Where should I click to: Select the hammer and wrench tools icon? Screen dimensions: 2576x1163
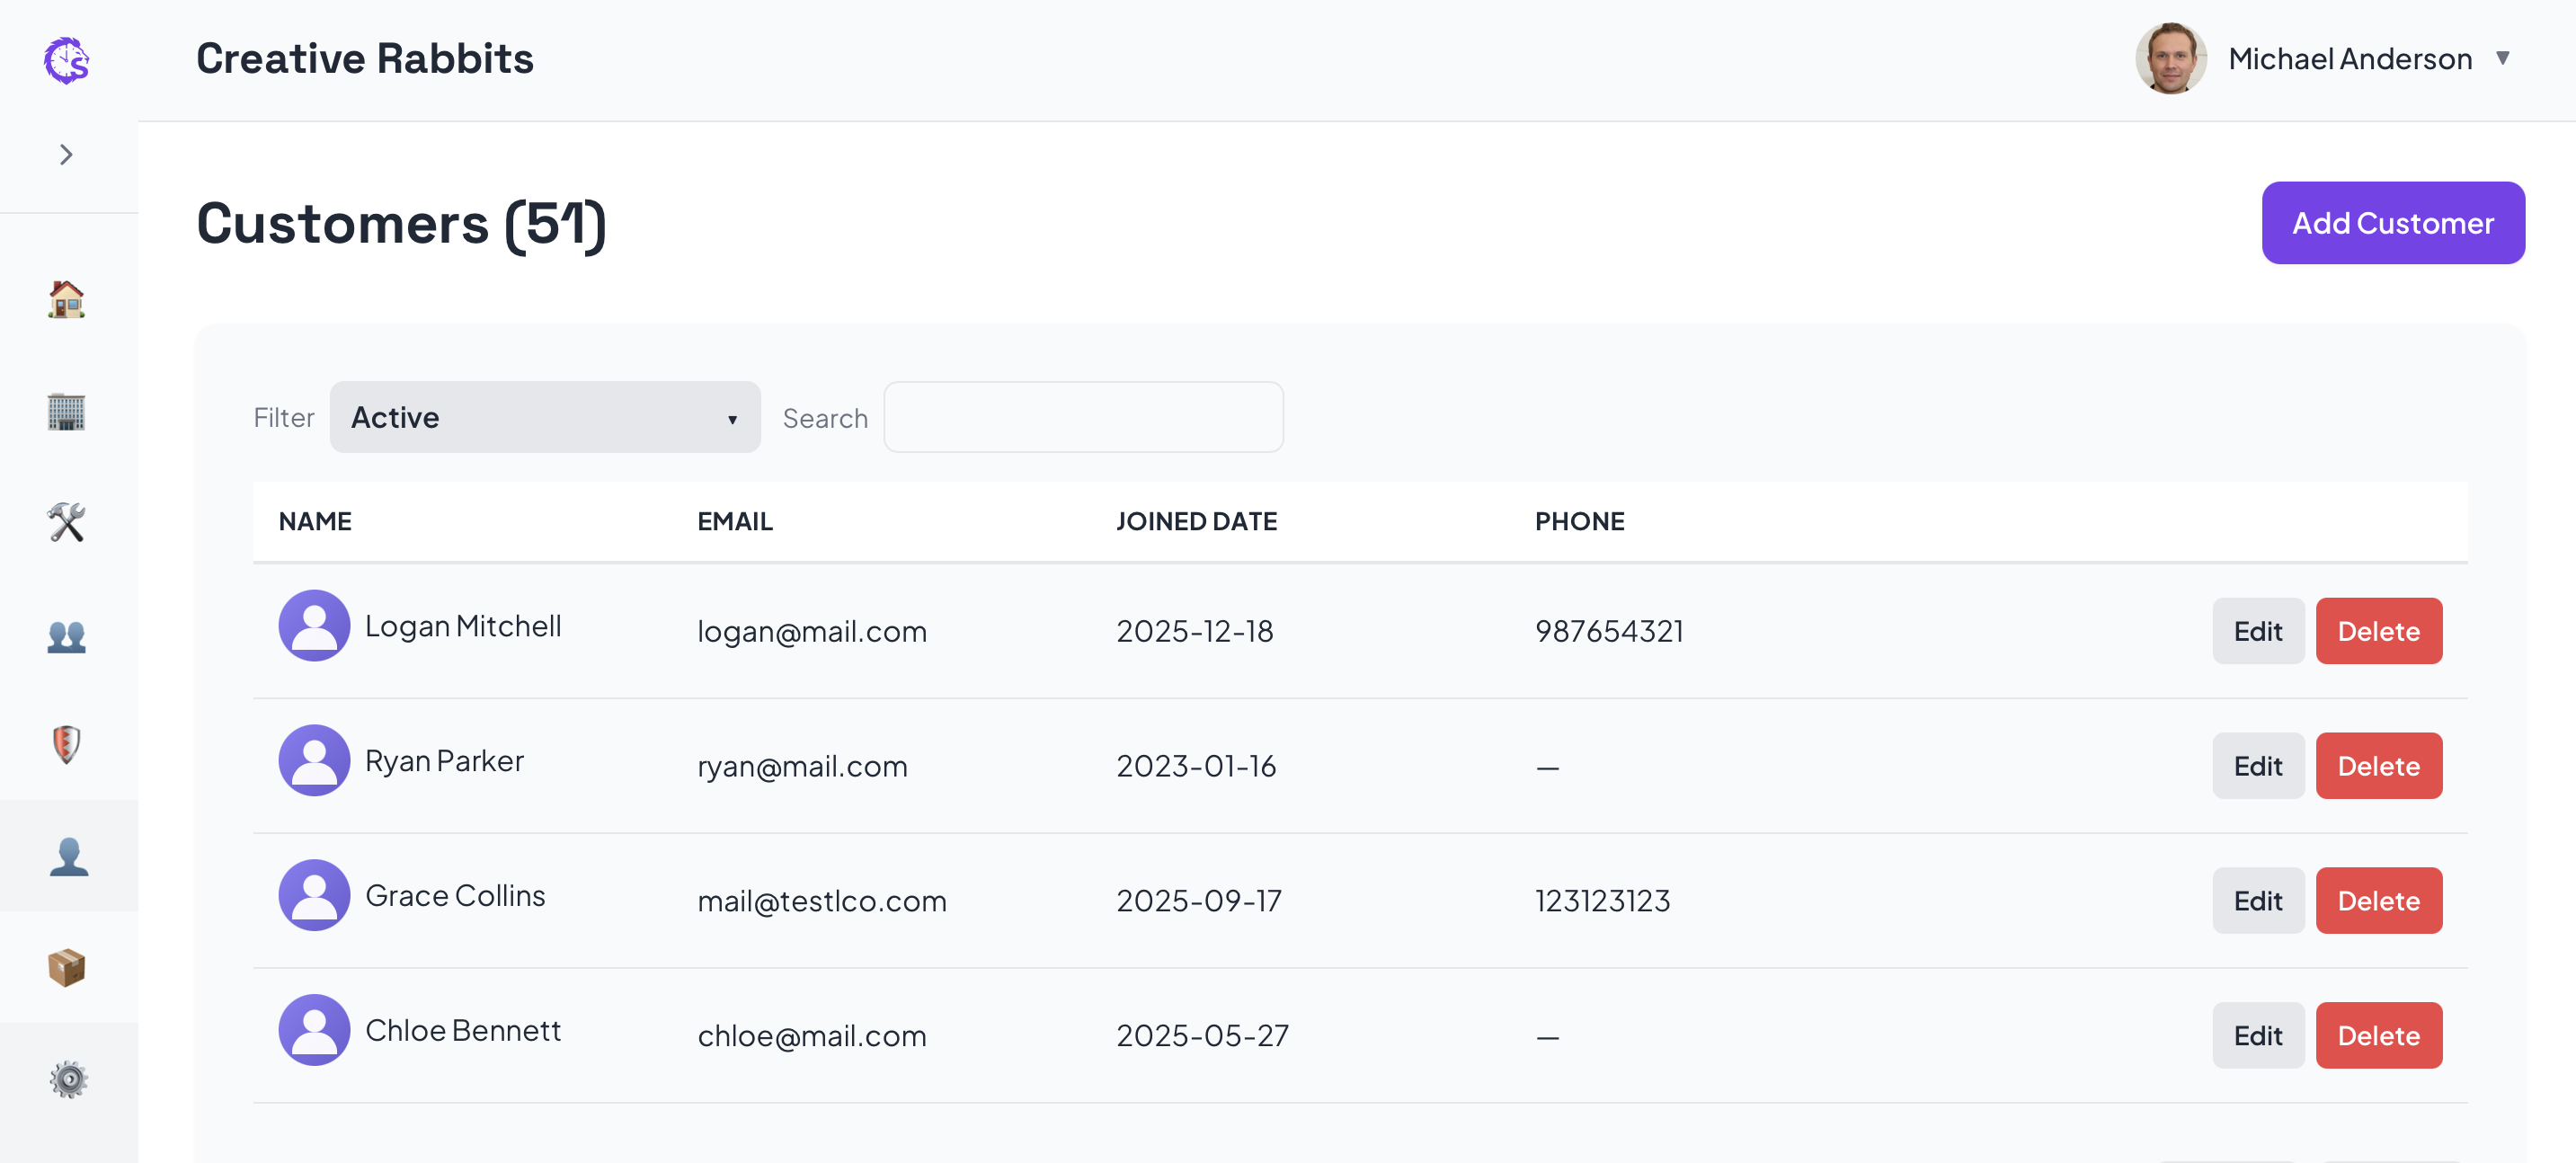click(x=67, y=523)
